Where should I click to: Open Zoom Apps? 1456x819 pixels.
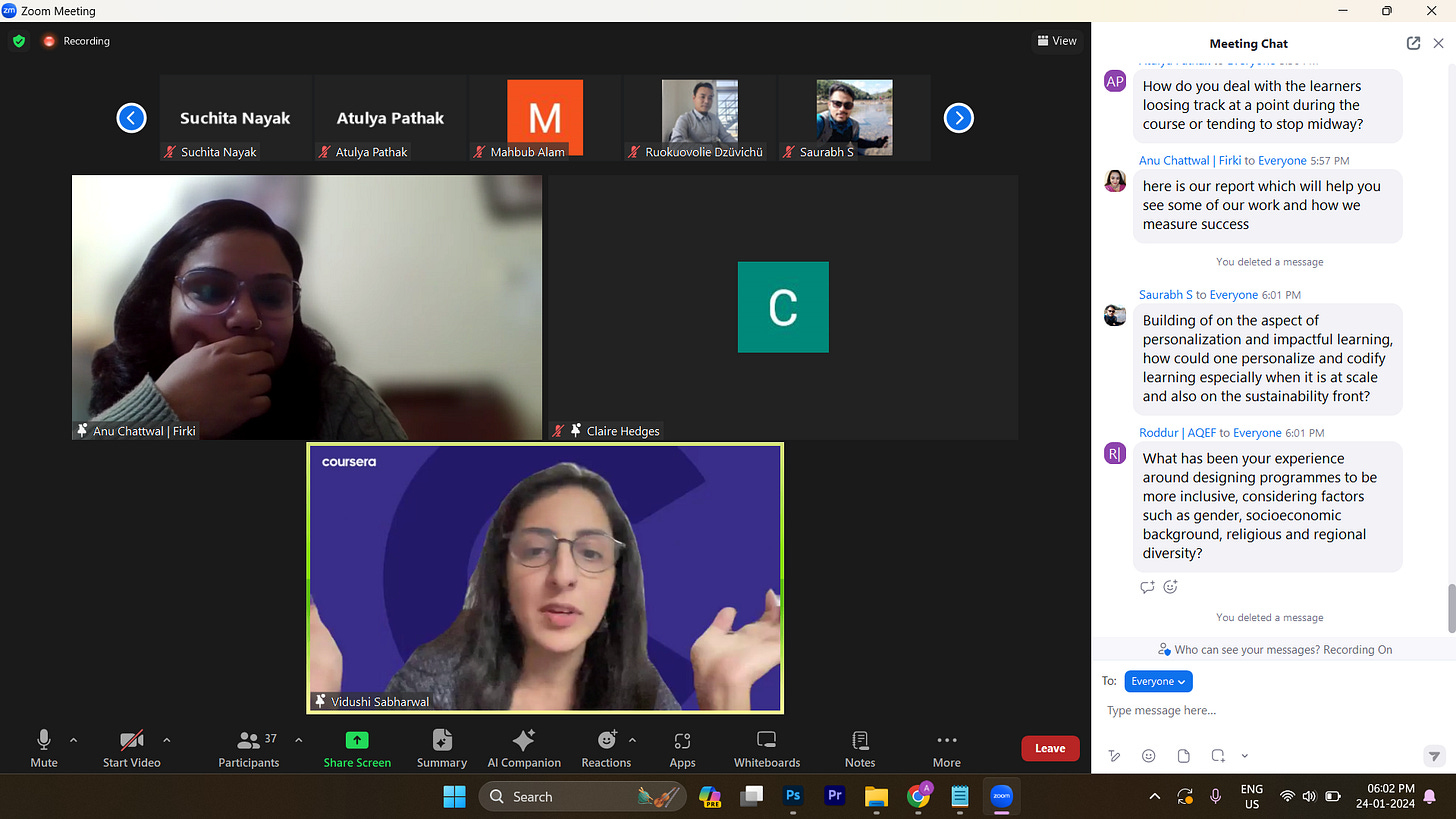683,748
